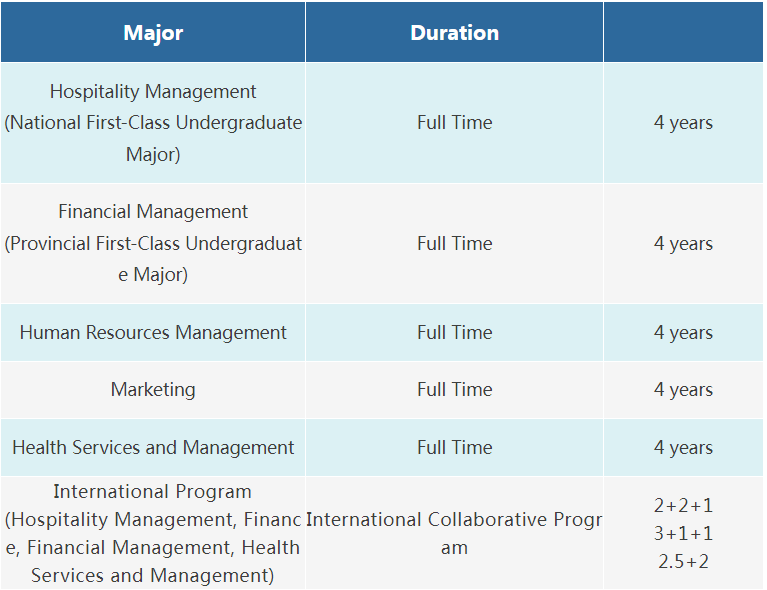Screen dimensions: 767x590
Task: Select the Human Resources Management cell
Action: coord(153,333)
